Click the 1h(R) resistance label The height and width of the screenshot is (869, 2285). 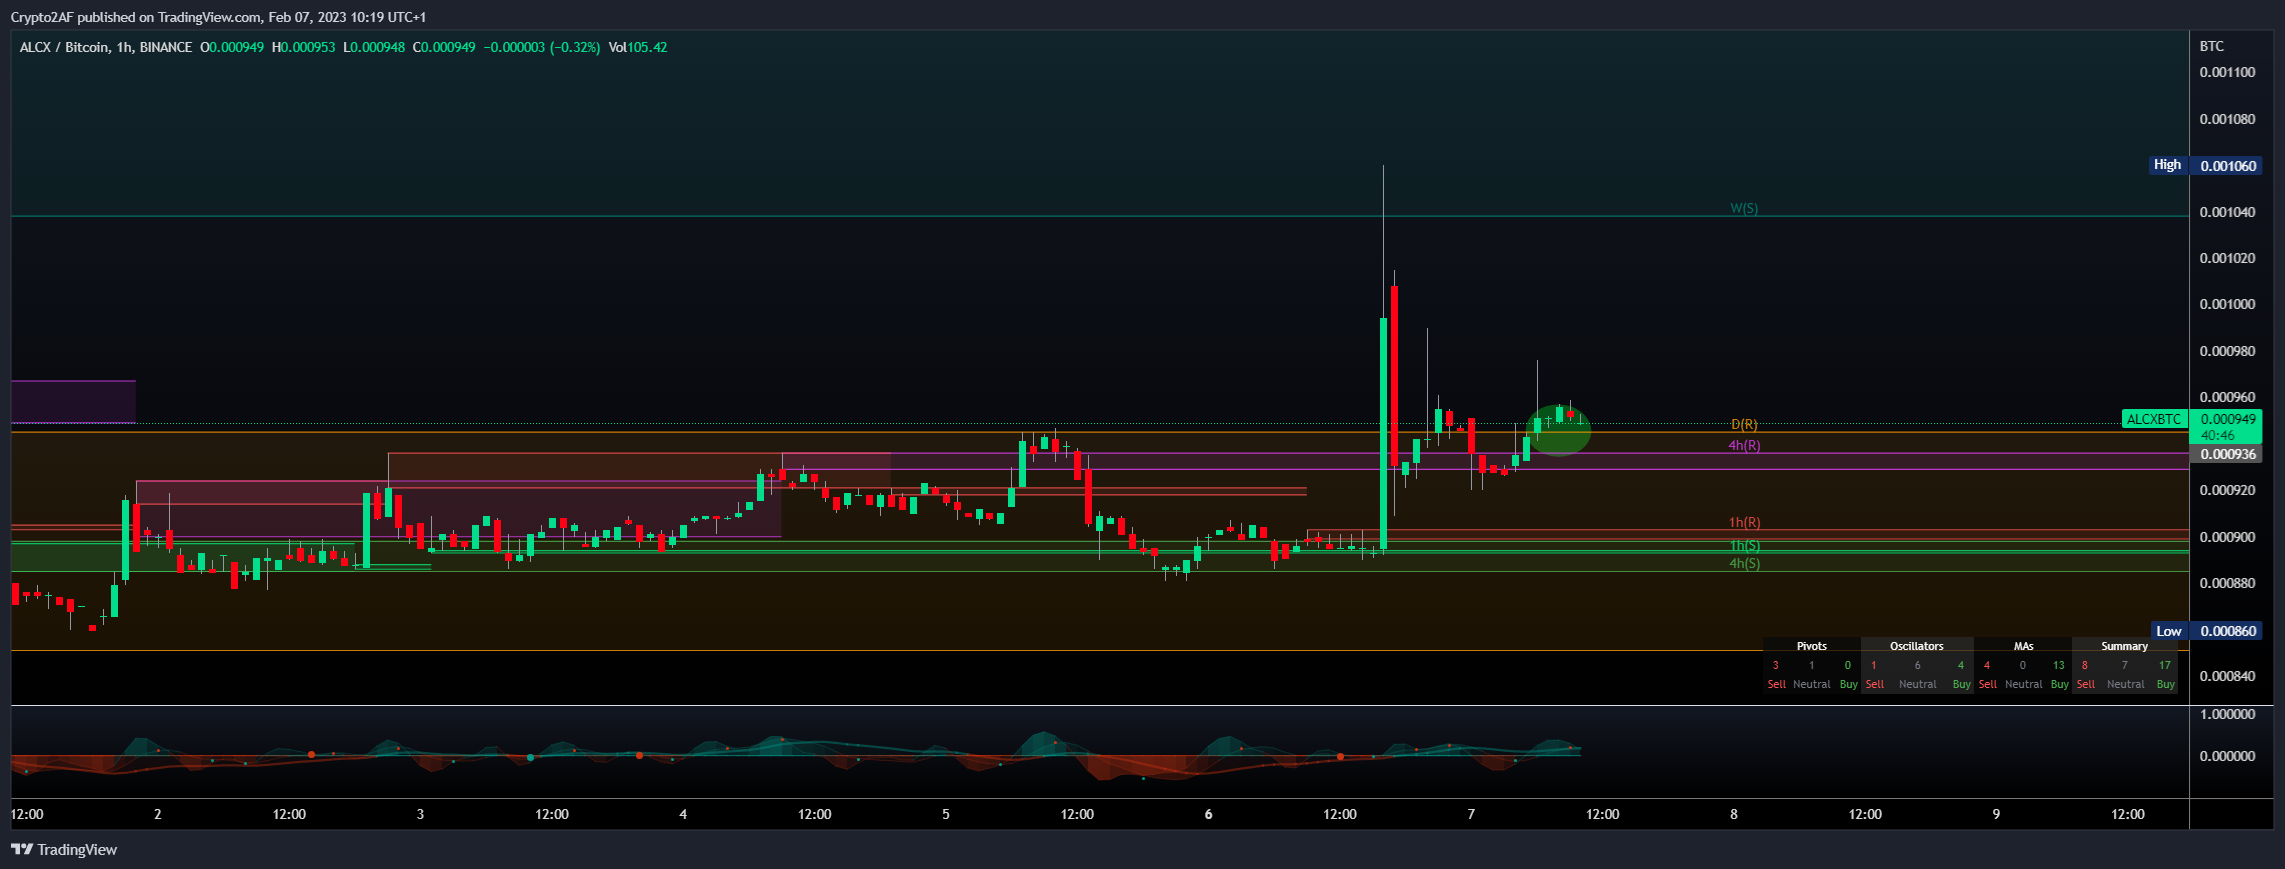pyautogui.click(x=1745, y=522)
